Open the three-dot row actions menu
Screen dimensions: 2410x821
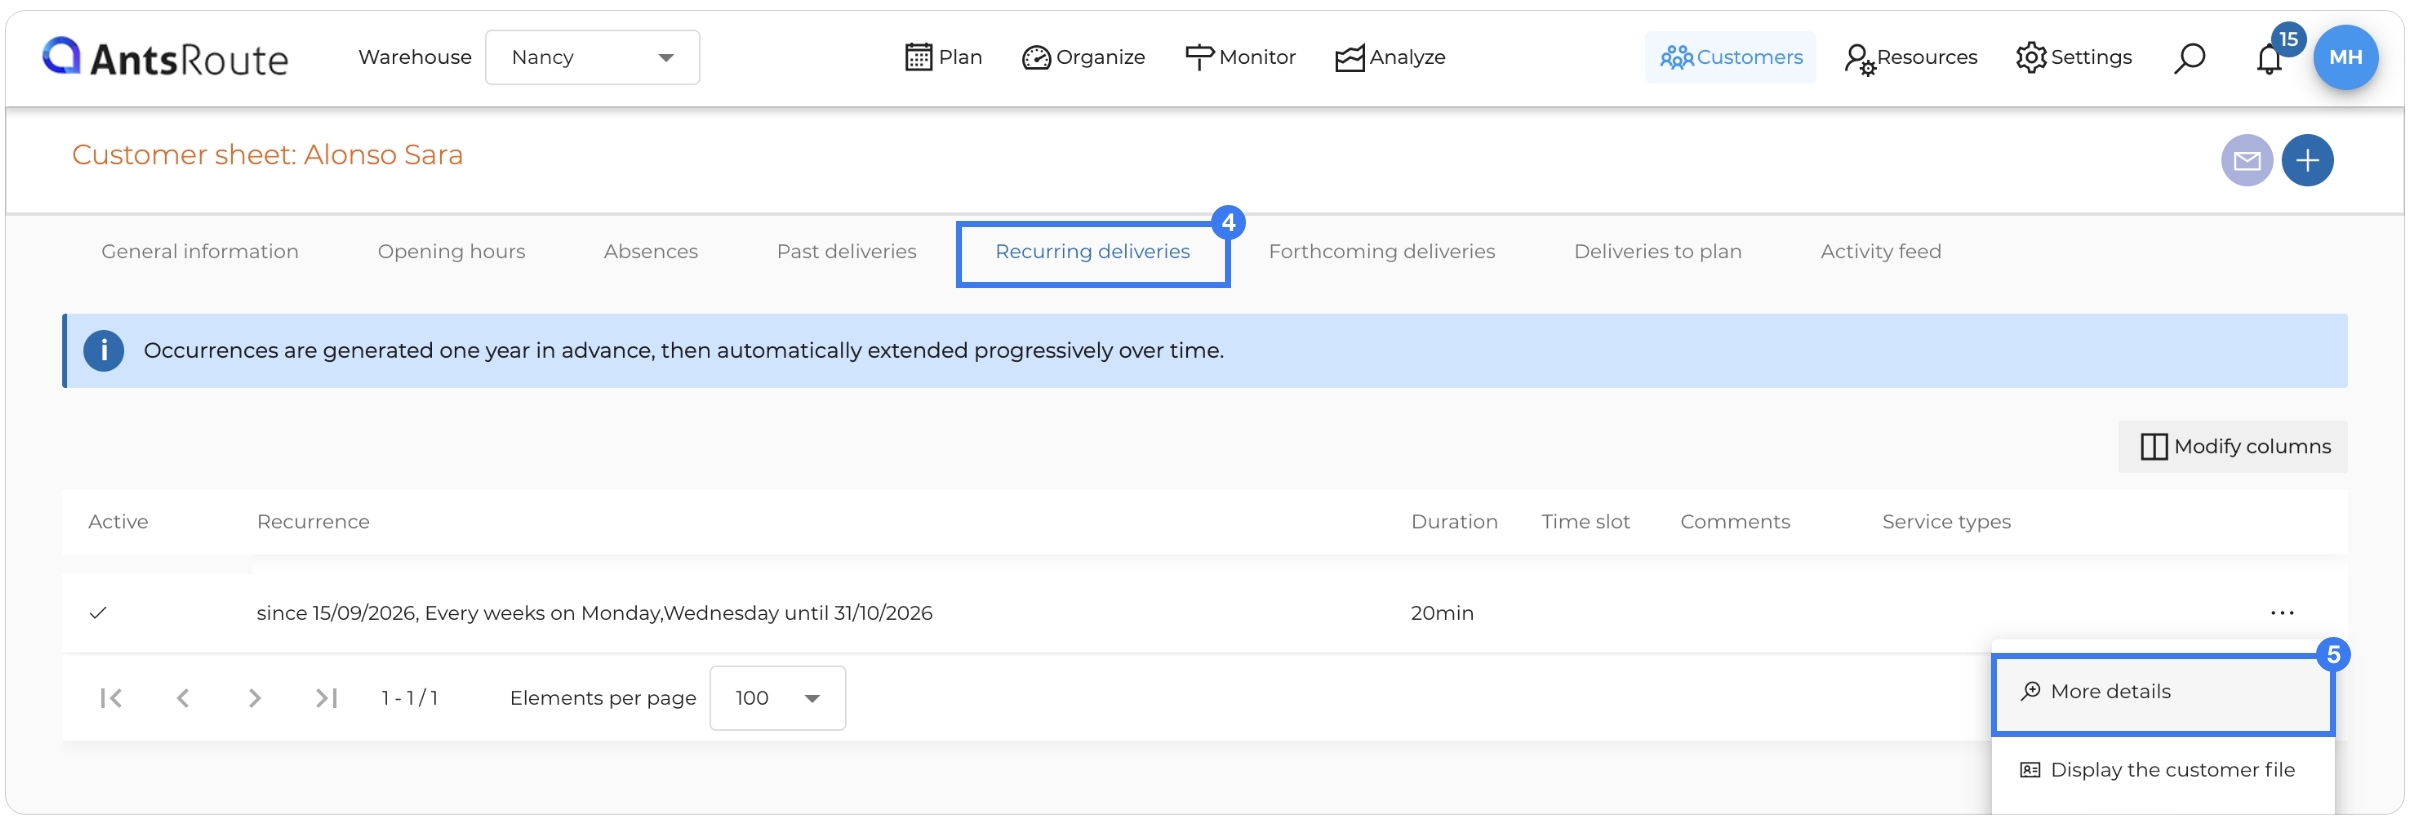[x=2282, y=613]
